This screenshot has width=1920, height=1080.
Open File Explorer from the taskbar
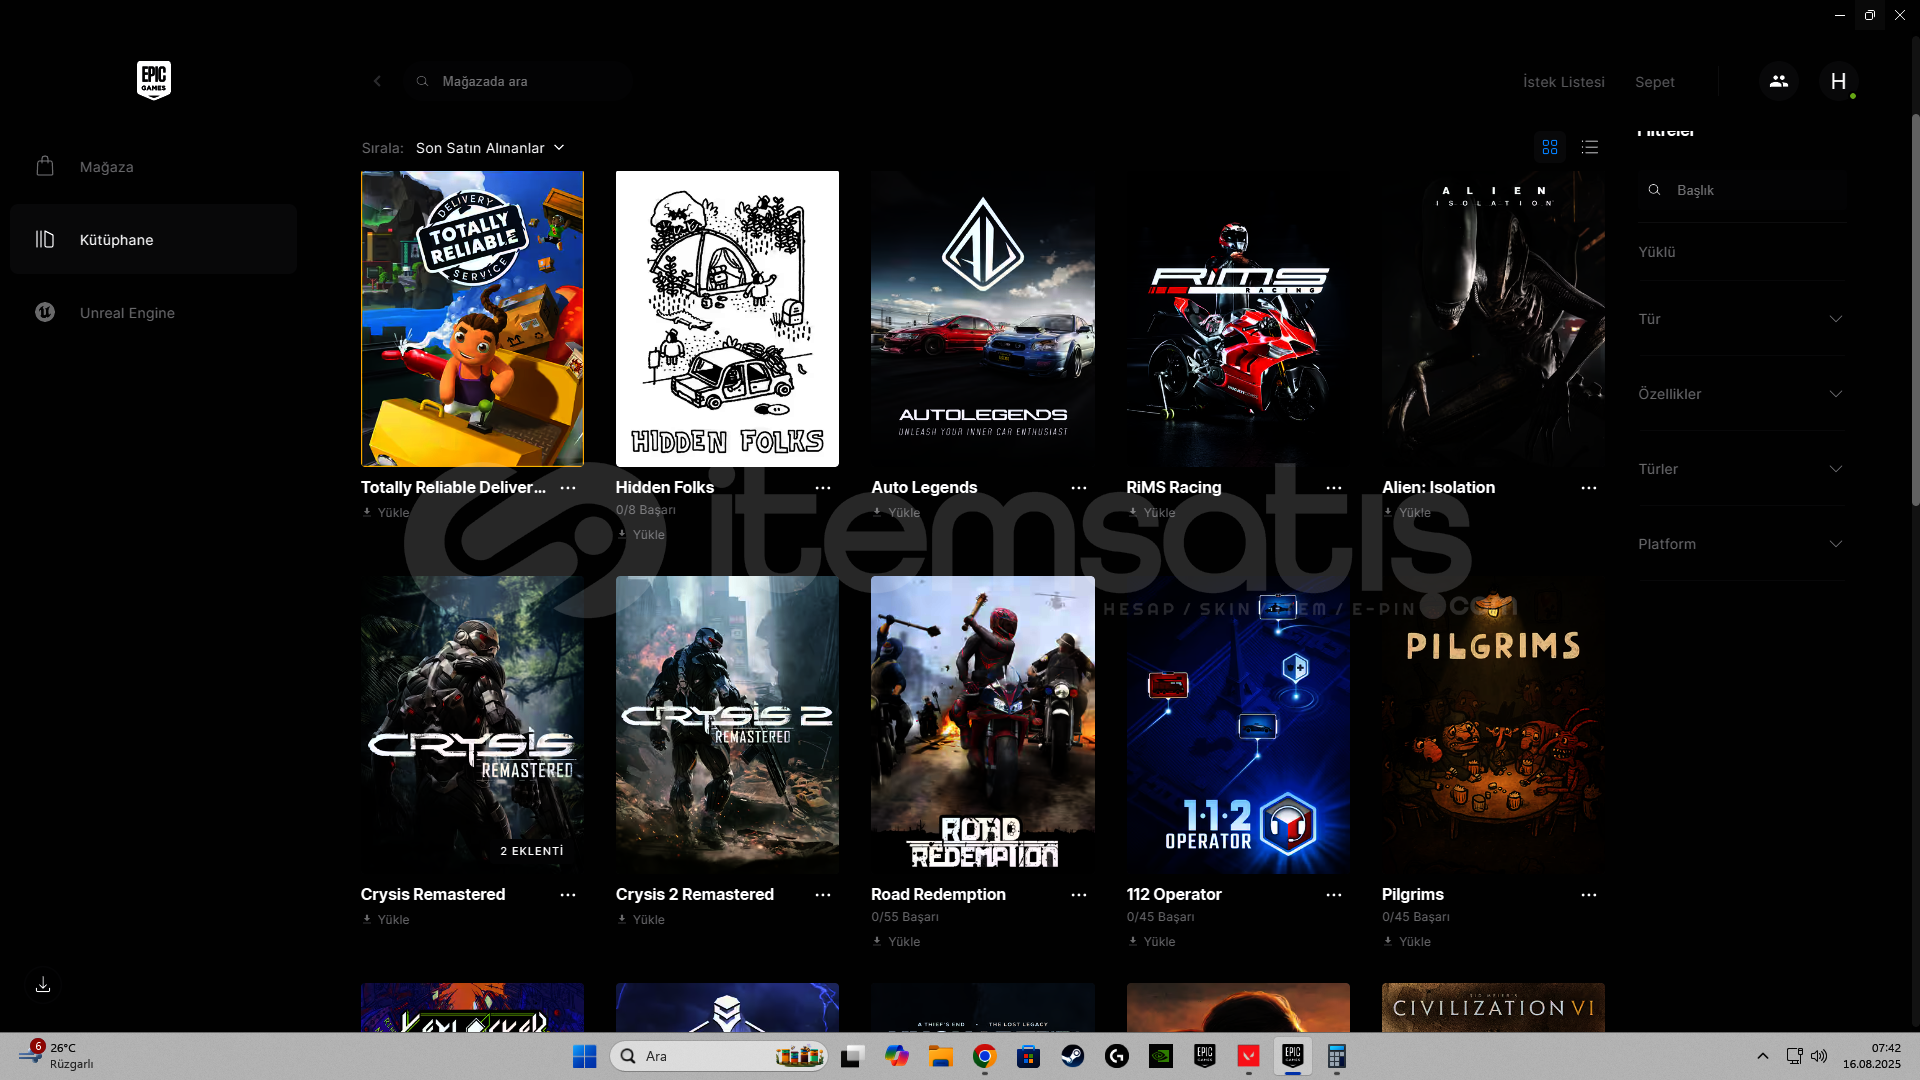[941, 1056]
